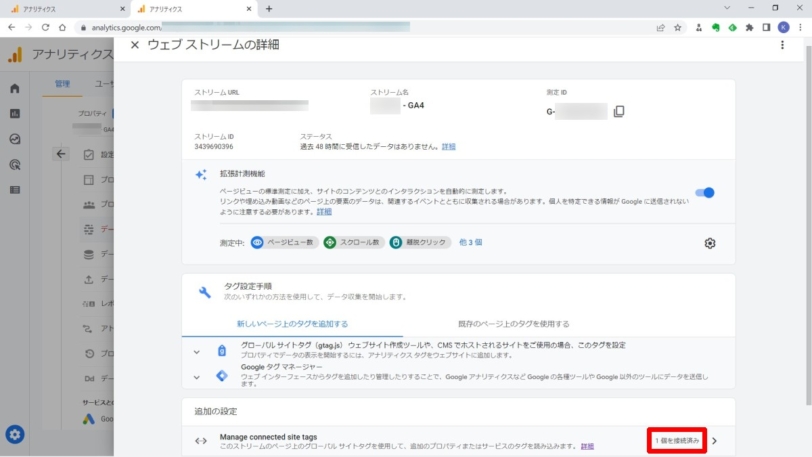Switch to the first アナリティクス browser tab
Screen dimensions: 812x457
click(x=65, y=9)
